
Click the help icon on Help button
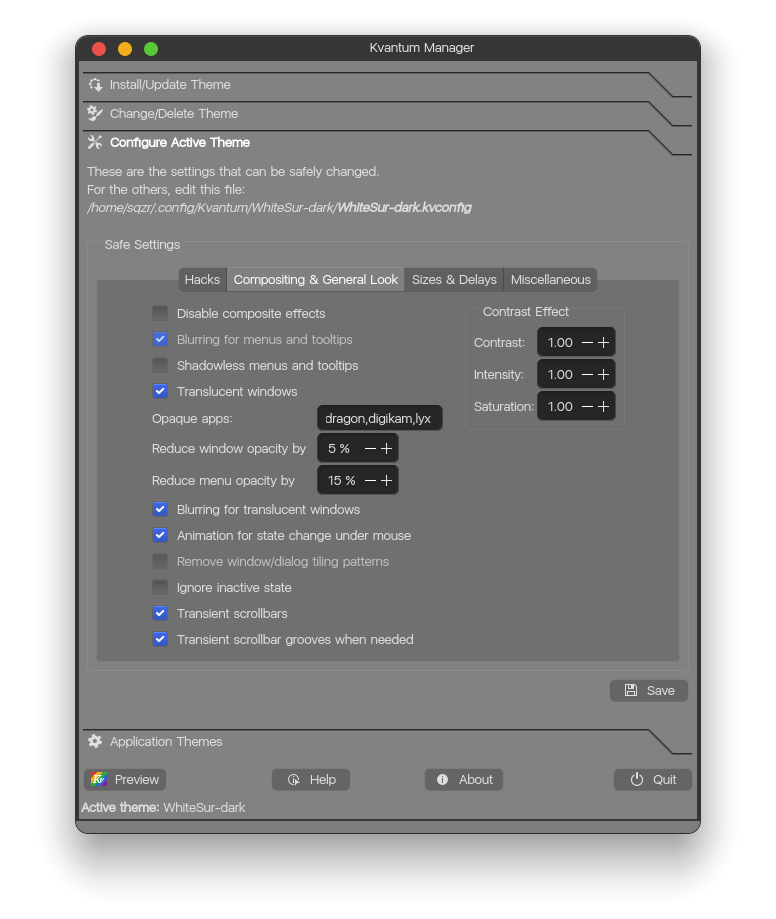[294, 780]
